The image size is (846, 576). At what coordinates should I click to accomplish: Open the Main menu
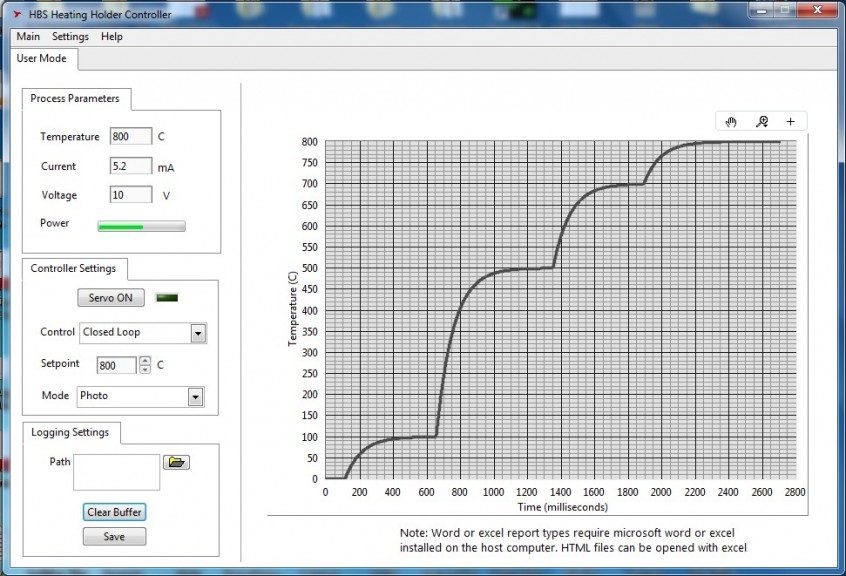[28, 36]
